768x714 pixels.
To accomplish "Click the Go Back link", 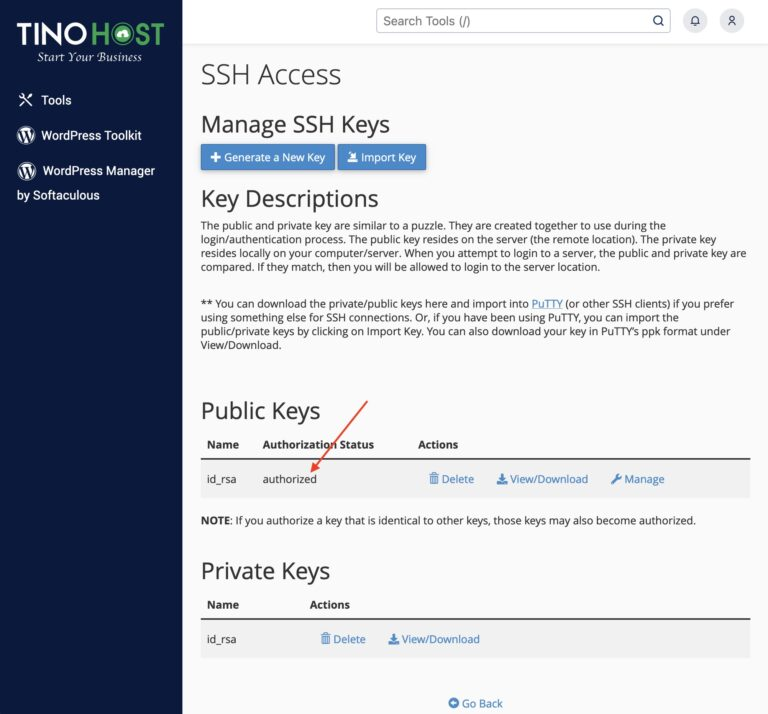I will click(x=476, y=703).
